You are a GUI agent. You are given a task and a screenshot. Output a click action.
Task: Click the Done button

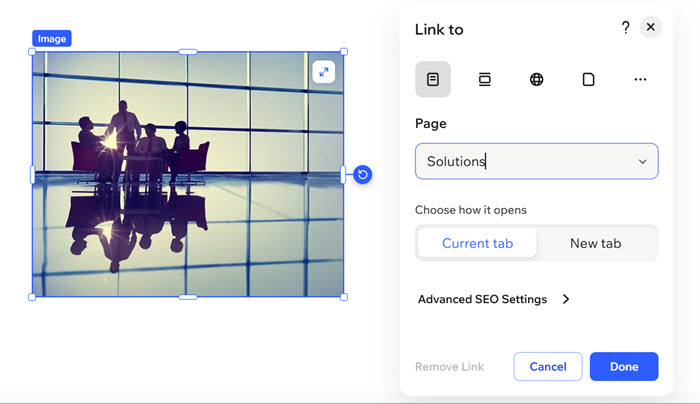click(x=624, y=367)
